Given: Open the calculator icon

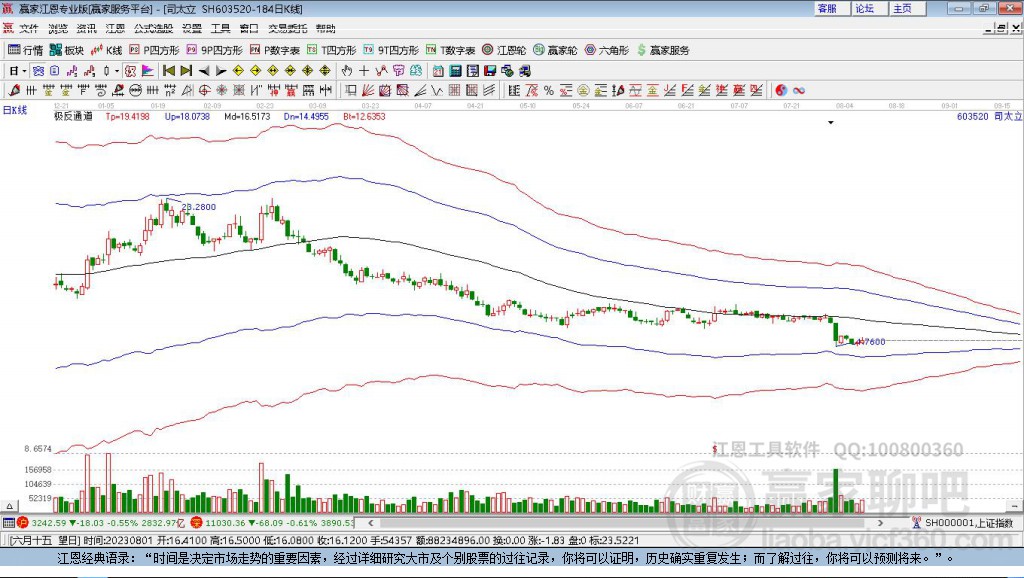Looking at the screenshot, I should point(456,71).
